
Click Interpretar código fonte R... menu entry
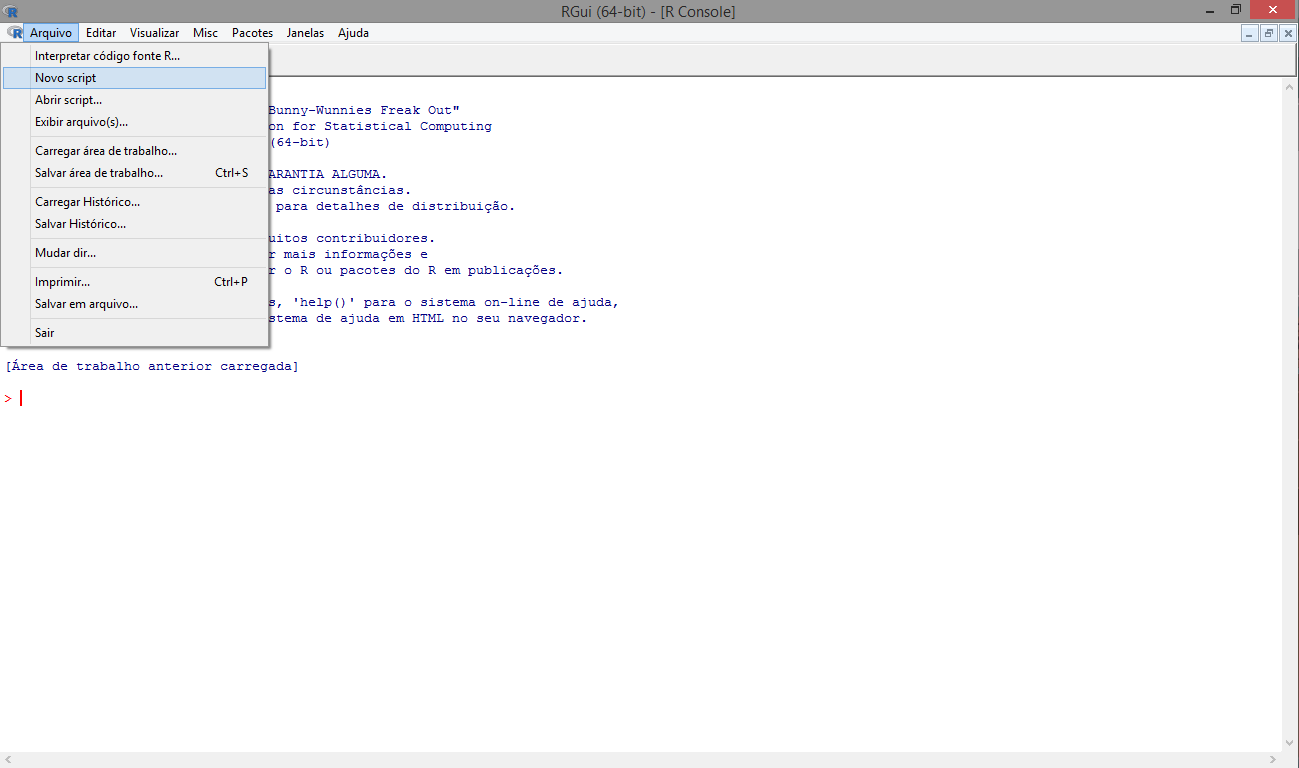coord(107,56)
